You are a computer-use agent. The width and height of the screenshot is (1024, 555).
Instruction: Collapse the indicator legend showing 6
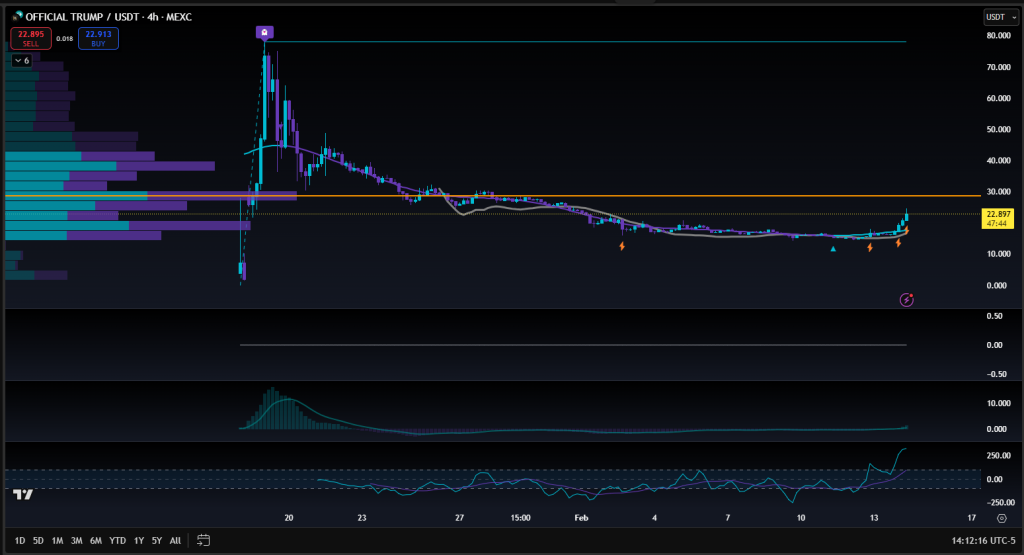pyautogui.click(x=22, y=61)
